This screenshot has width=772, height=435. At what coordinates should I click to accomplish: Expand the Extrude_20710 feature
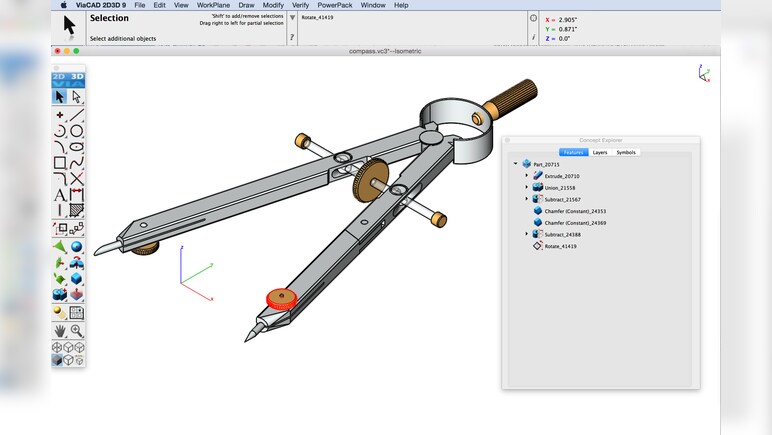526,176
